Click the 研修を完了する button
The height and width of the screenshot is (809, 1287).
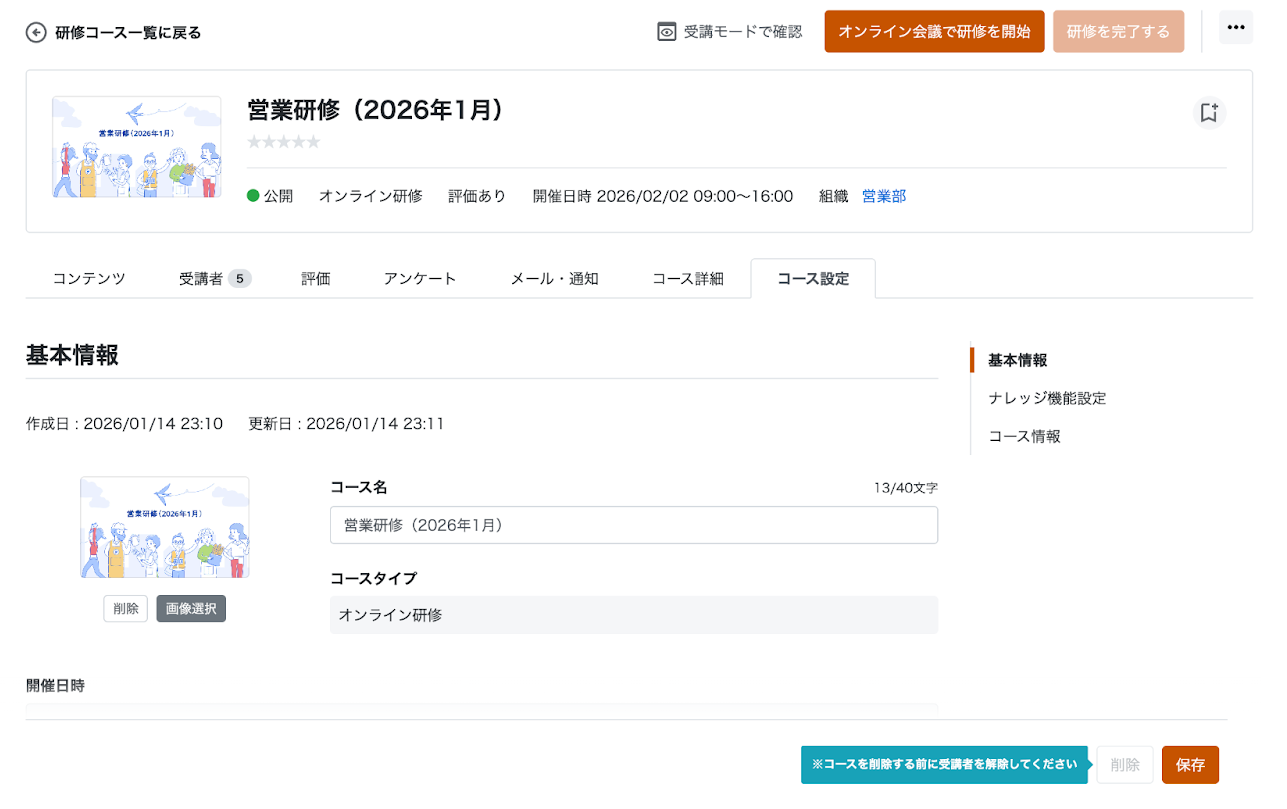(x=1118, y=31)
